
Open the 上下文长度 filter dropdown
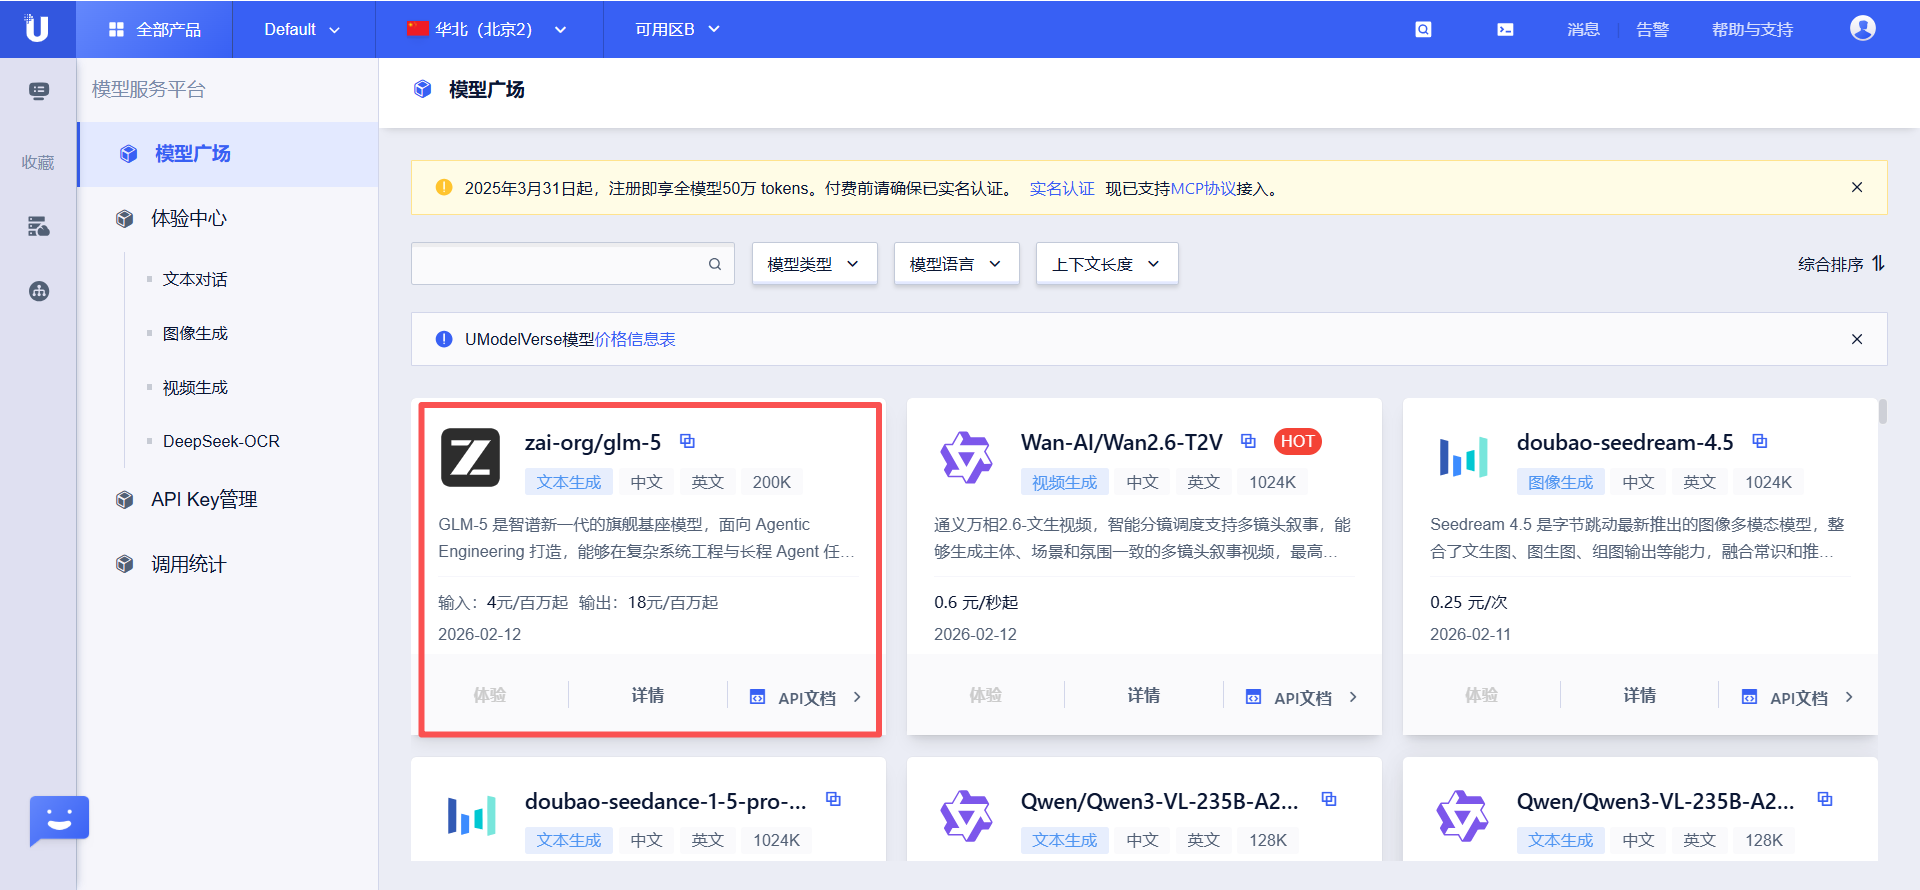1107,264
